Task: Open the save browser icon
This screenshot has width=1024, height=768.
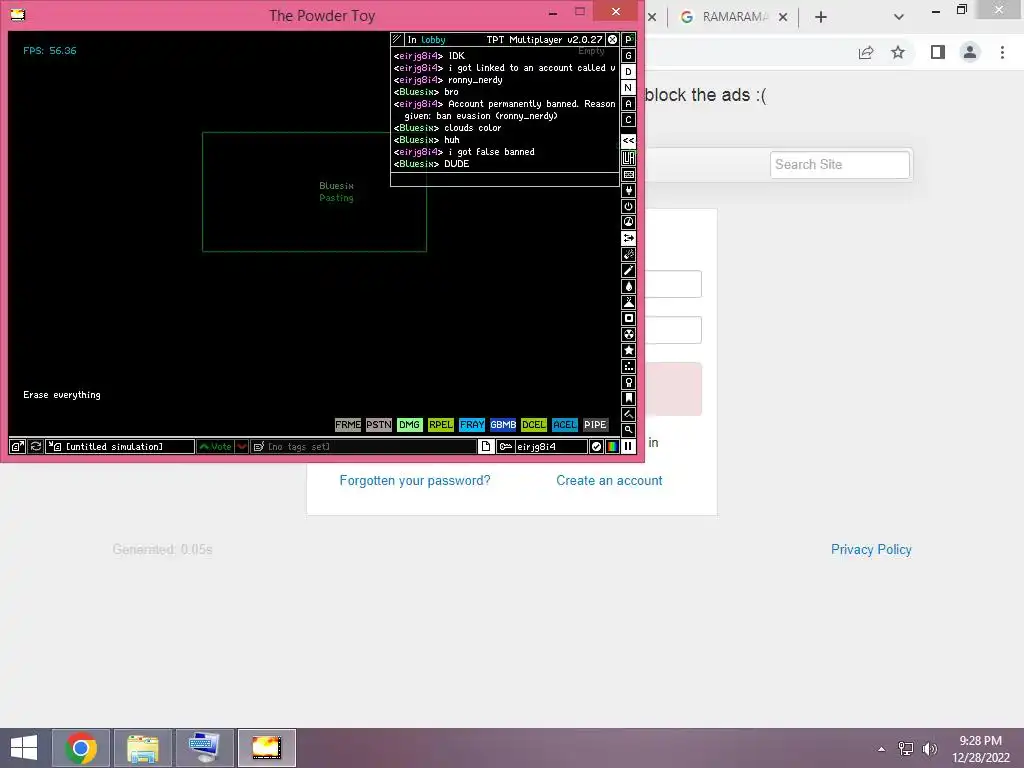Action: pyautogui.click(x=18, y=447)
